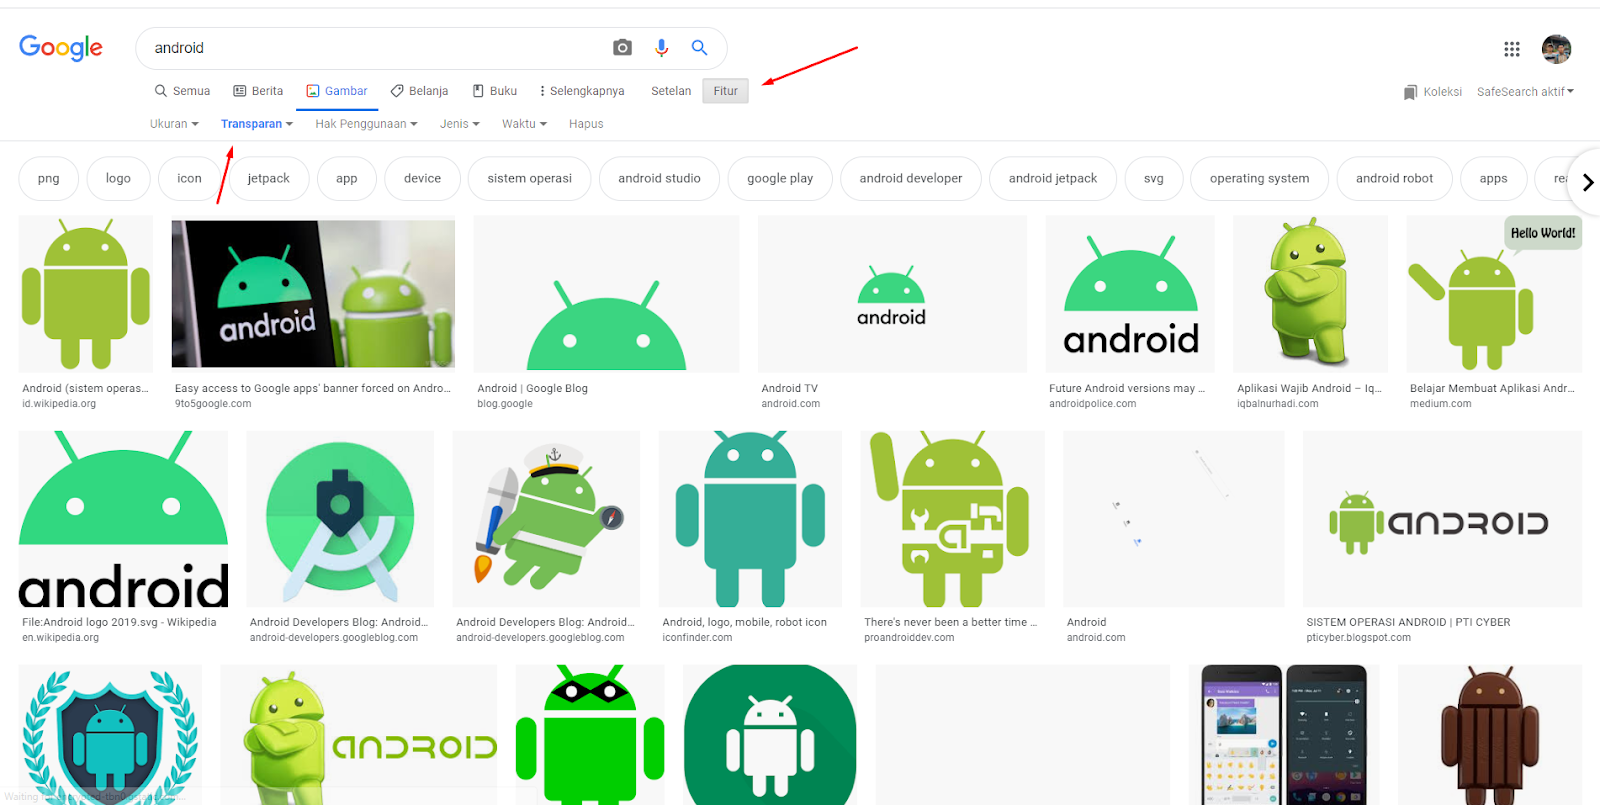The height and width of the screenshot is (805, 1600).
Task: Select the android studio chip
Action: pyautogui.click(x=659, y=179)
